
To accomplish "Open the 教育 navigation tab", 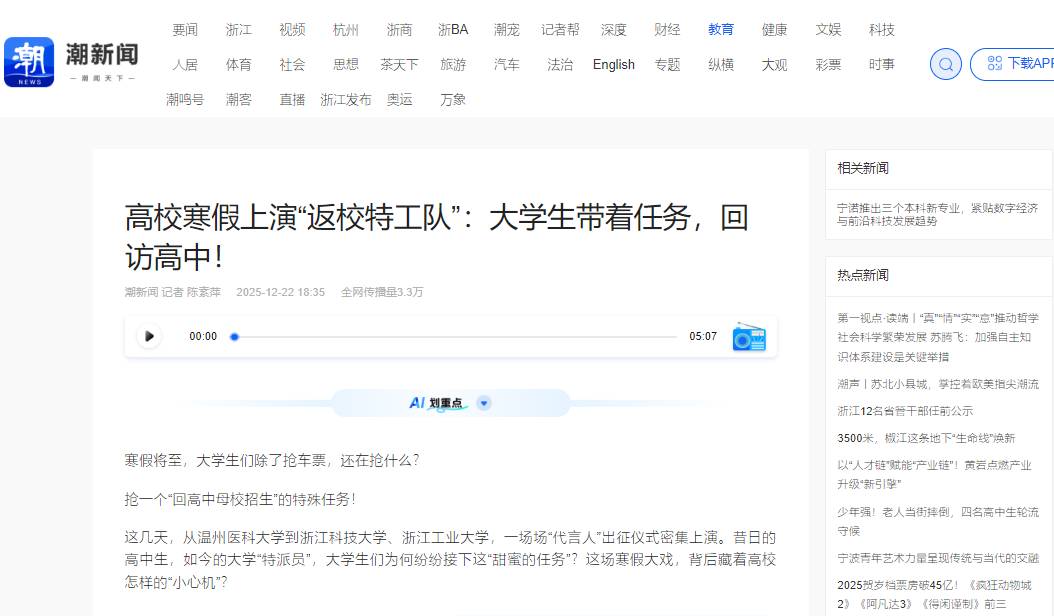I will [x=720, y=30].
